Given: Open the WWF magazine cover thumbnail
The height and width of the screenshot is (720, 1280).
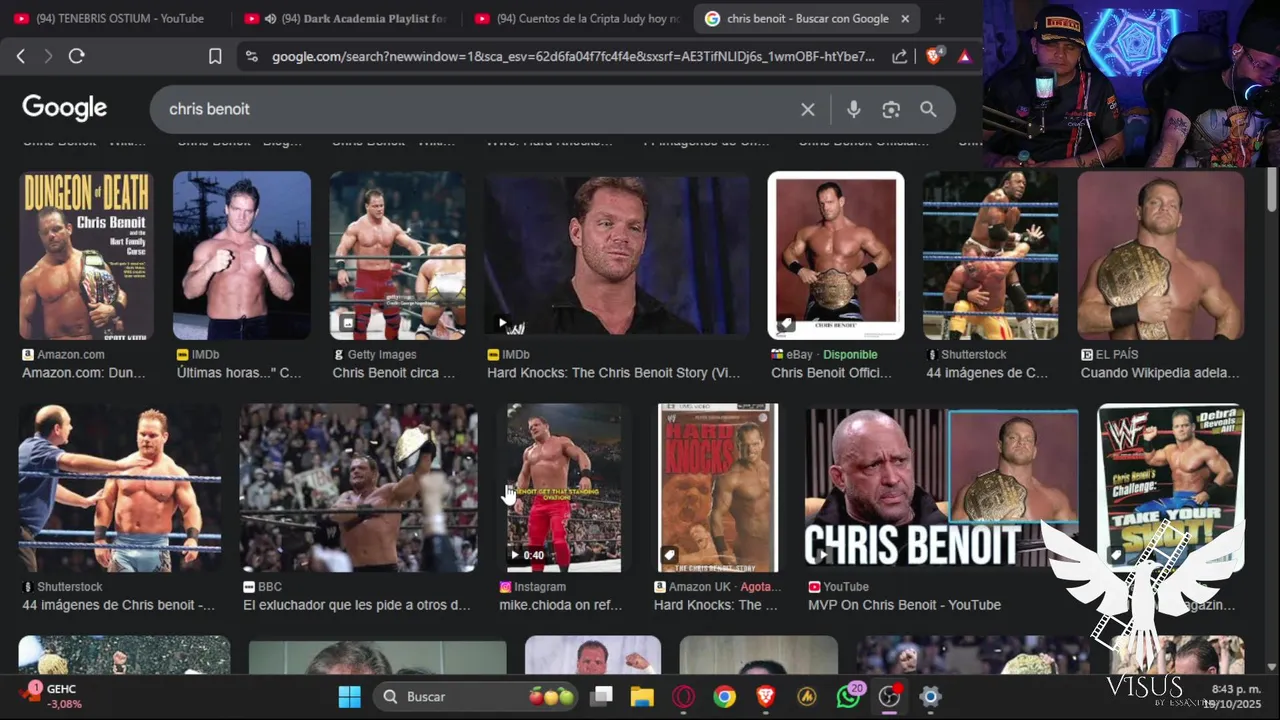Looking at the screenshot, I should point(1171,488).
